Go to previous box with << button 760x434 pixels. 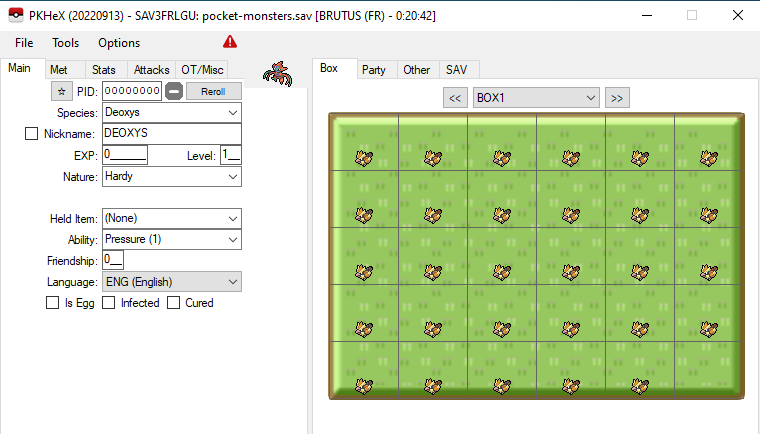pyautogui.click(x=455, y=98)
